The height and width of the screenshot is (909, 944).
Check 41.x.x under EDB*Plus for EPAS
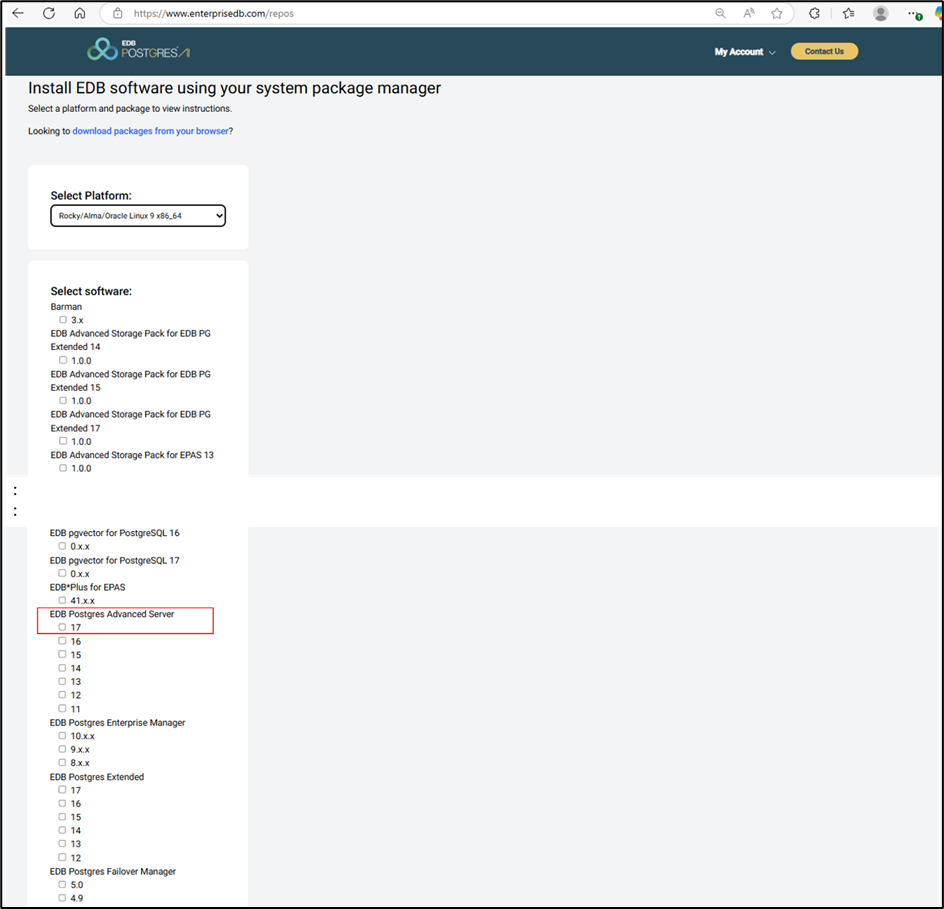pos(62,600)
